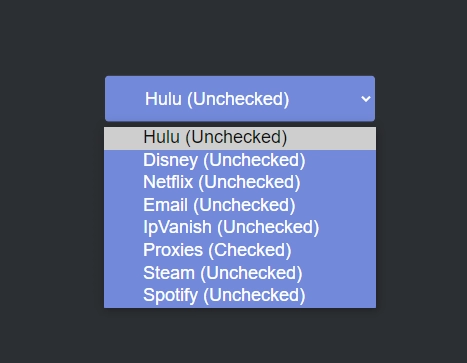
Task: Click the dropdown chevron arrow icon
Action: 366,99
